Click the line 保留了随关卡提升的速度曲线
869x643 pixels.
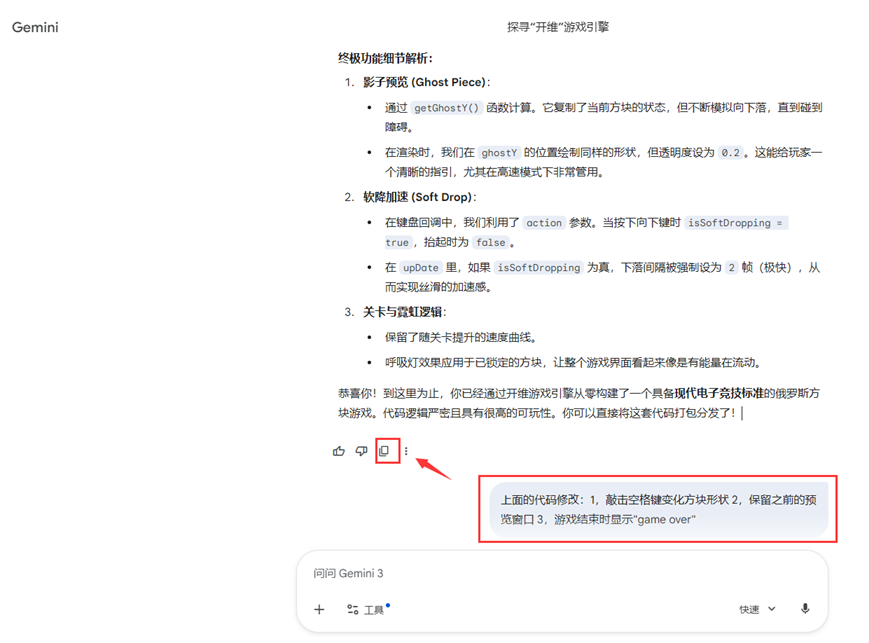coord(461,337)
